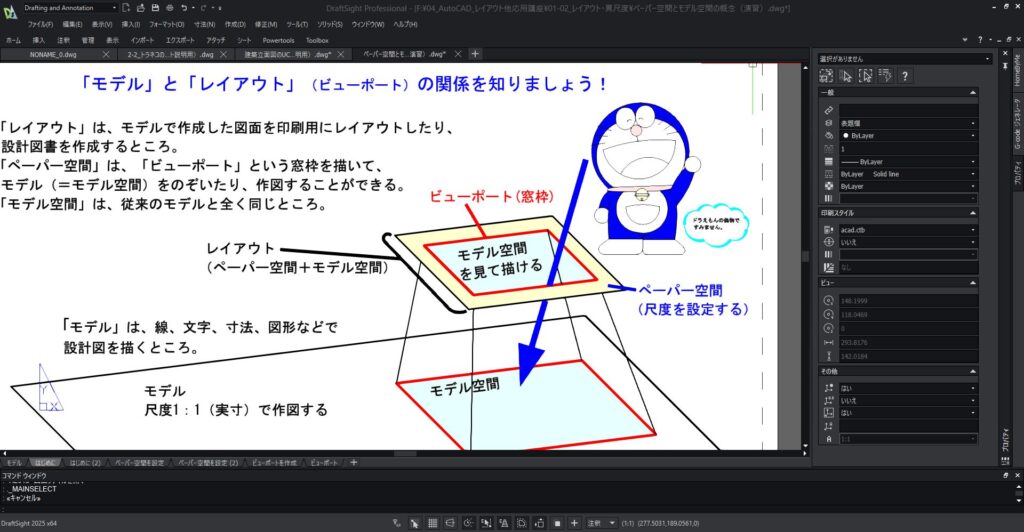This screenshot has width=1024, height=532.
Task: Close the NONAME_0.dwg document tab
Action: 106,54
